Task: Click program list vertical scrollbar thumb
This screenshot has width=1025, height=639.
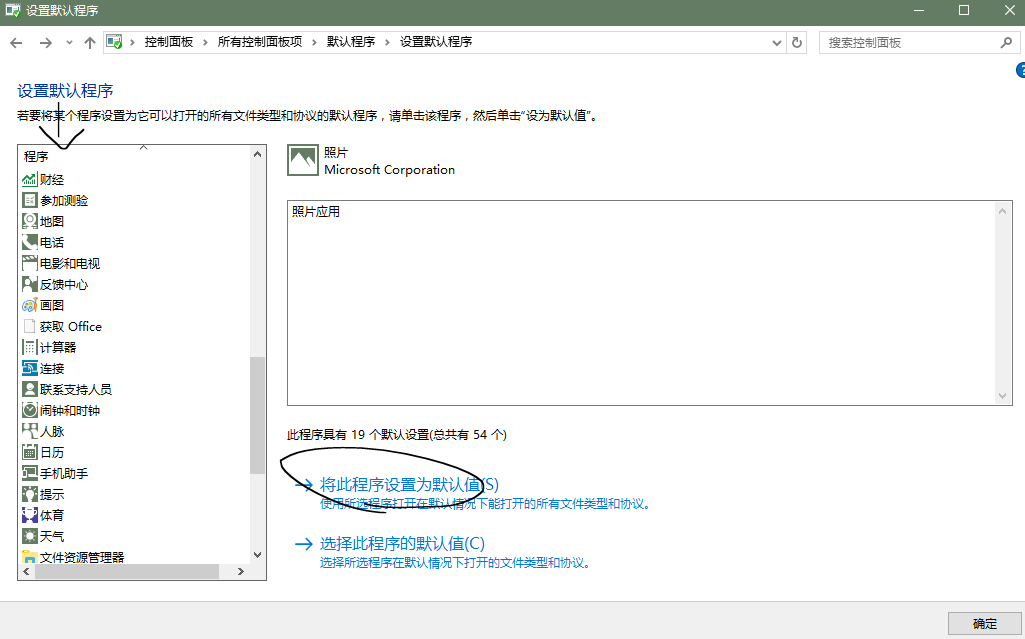Action: (258, 415)
